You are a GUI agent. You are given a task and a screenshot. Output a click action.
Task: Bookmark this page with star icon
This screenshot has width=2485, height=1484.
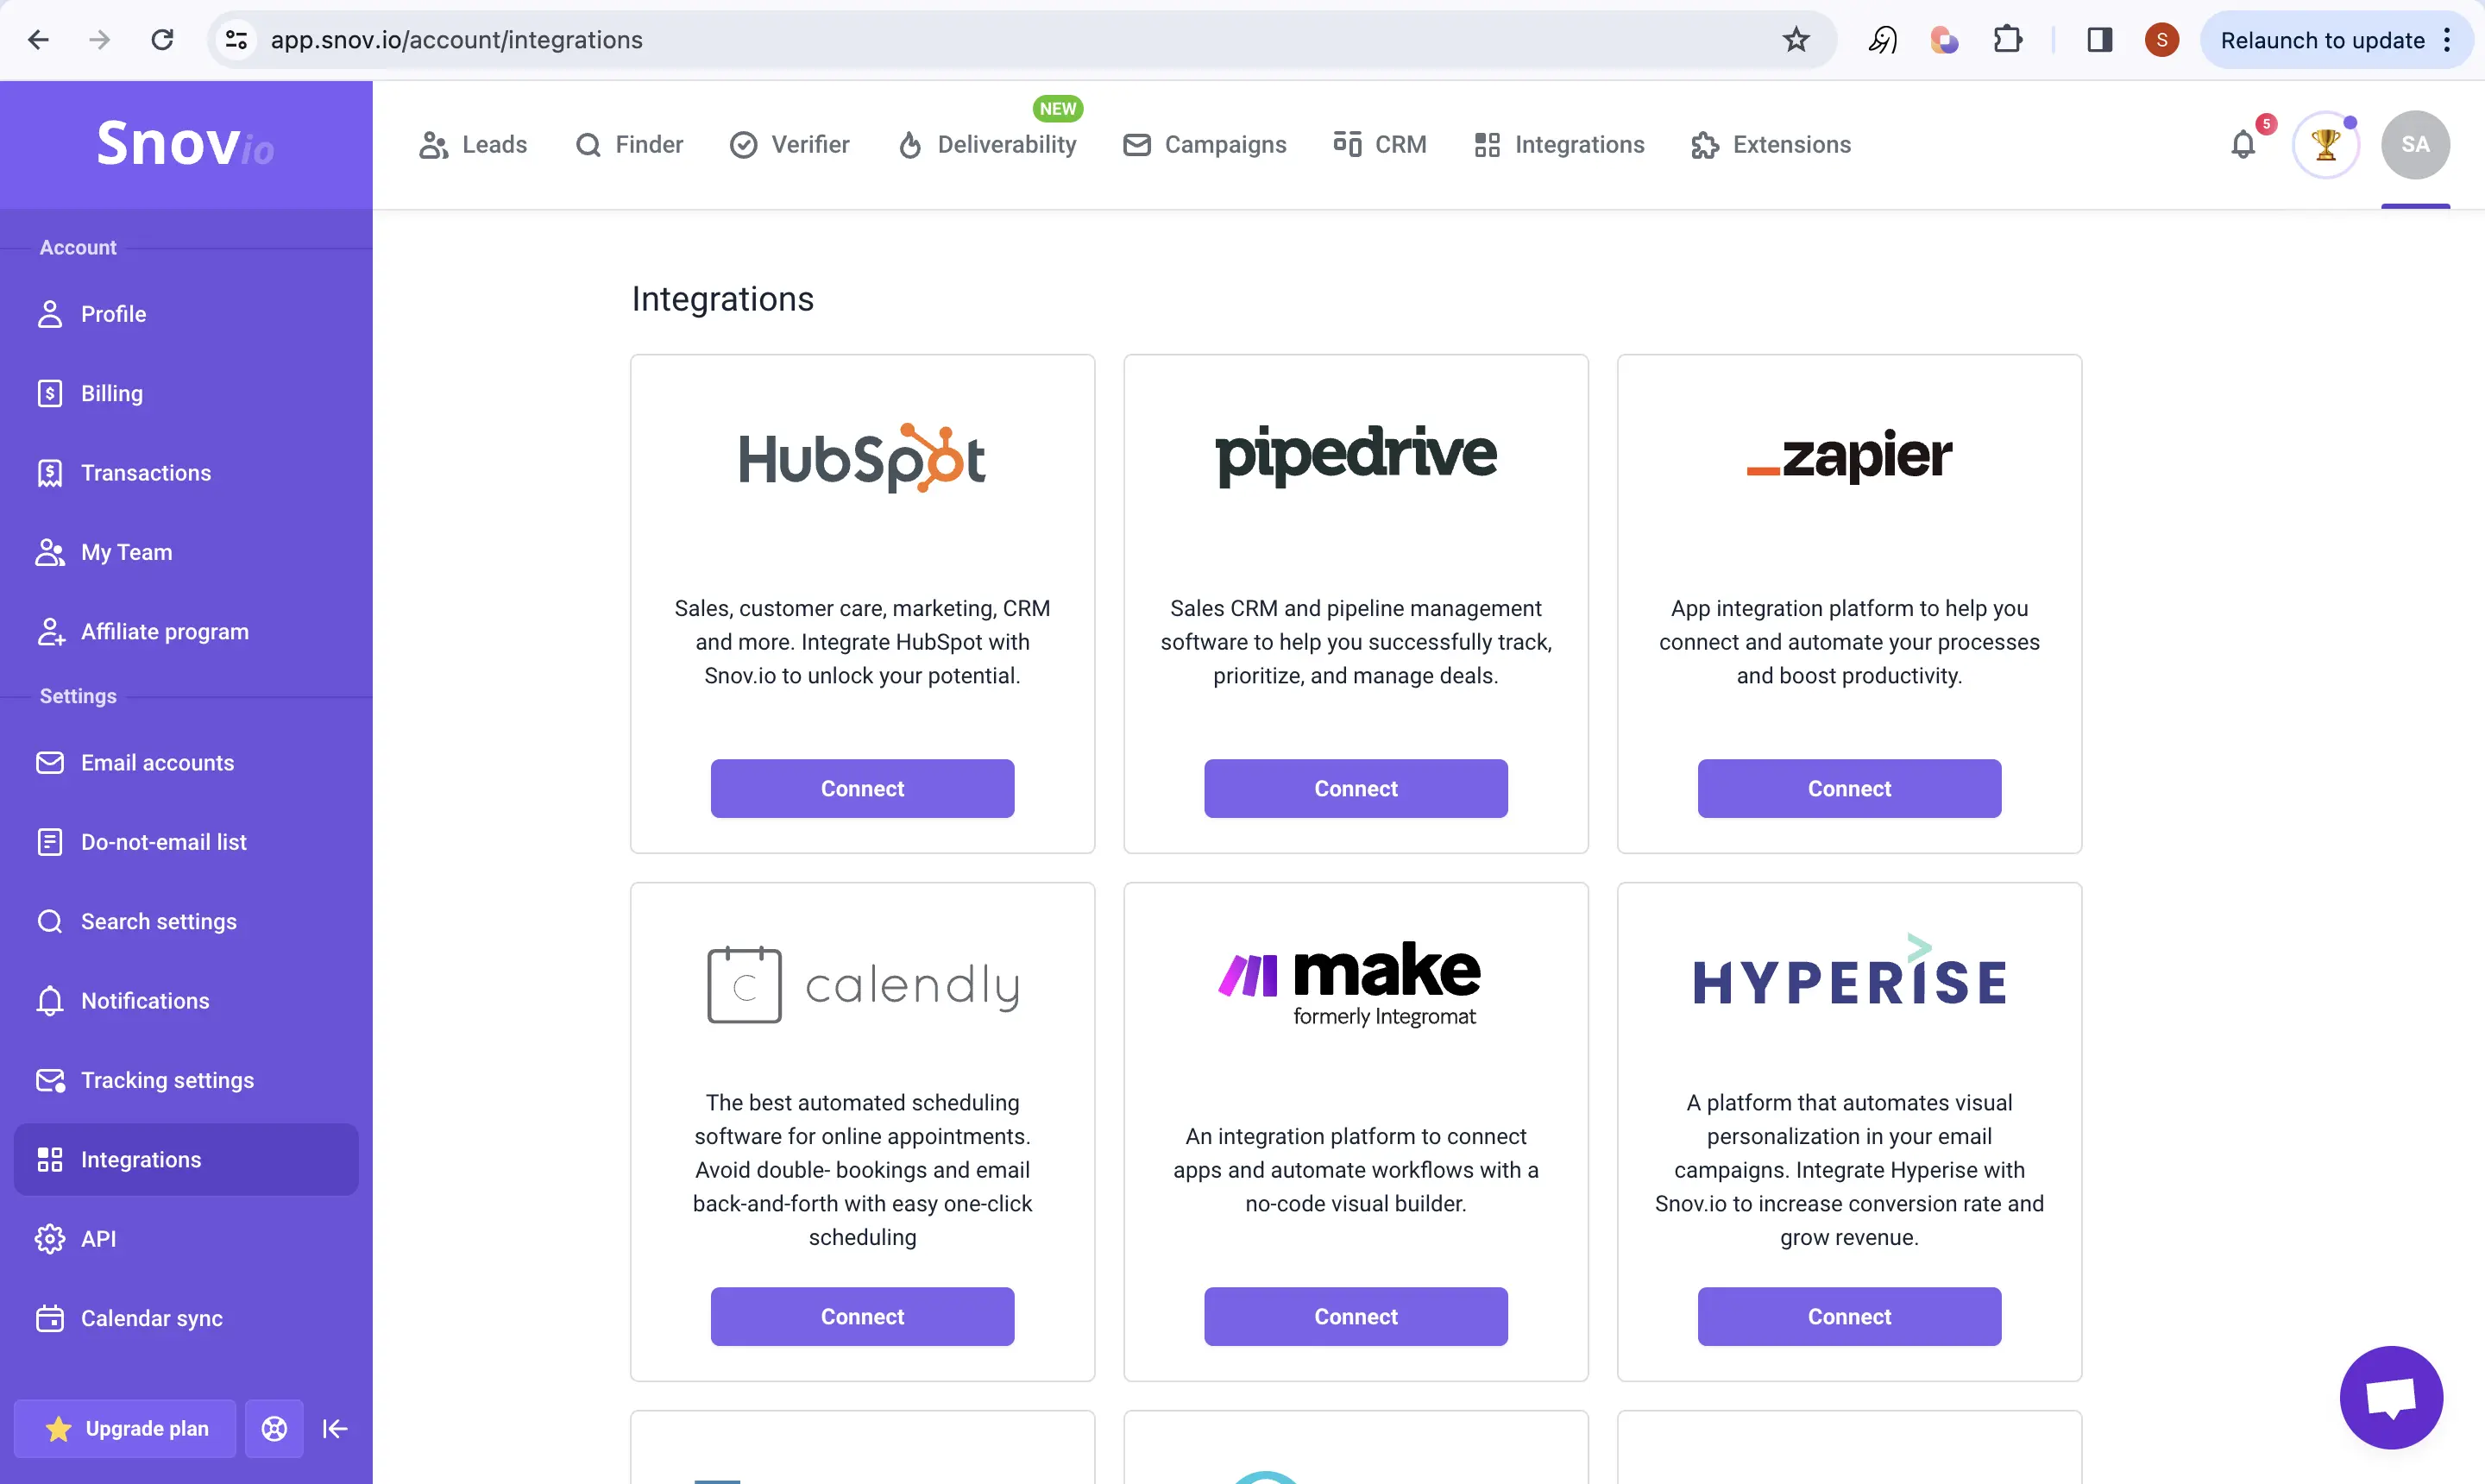pos(1796,40)
